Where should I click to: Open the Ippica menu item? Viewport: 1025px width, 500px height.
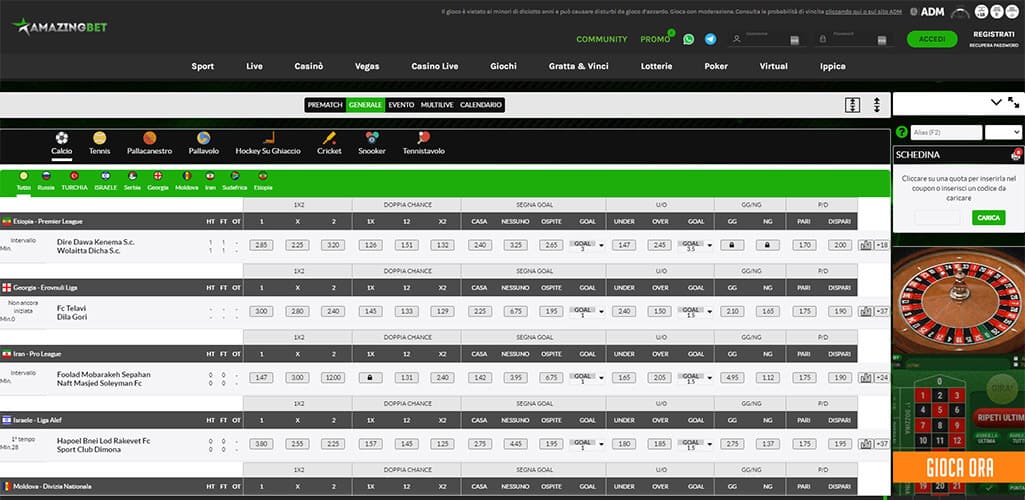tap(833, 66)
